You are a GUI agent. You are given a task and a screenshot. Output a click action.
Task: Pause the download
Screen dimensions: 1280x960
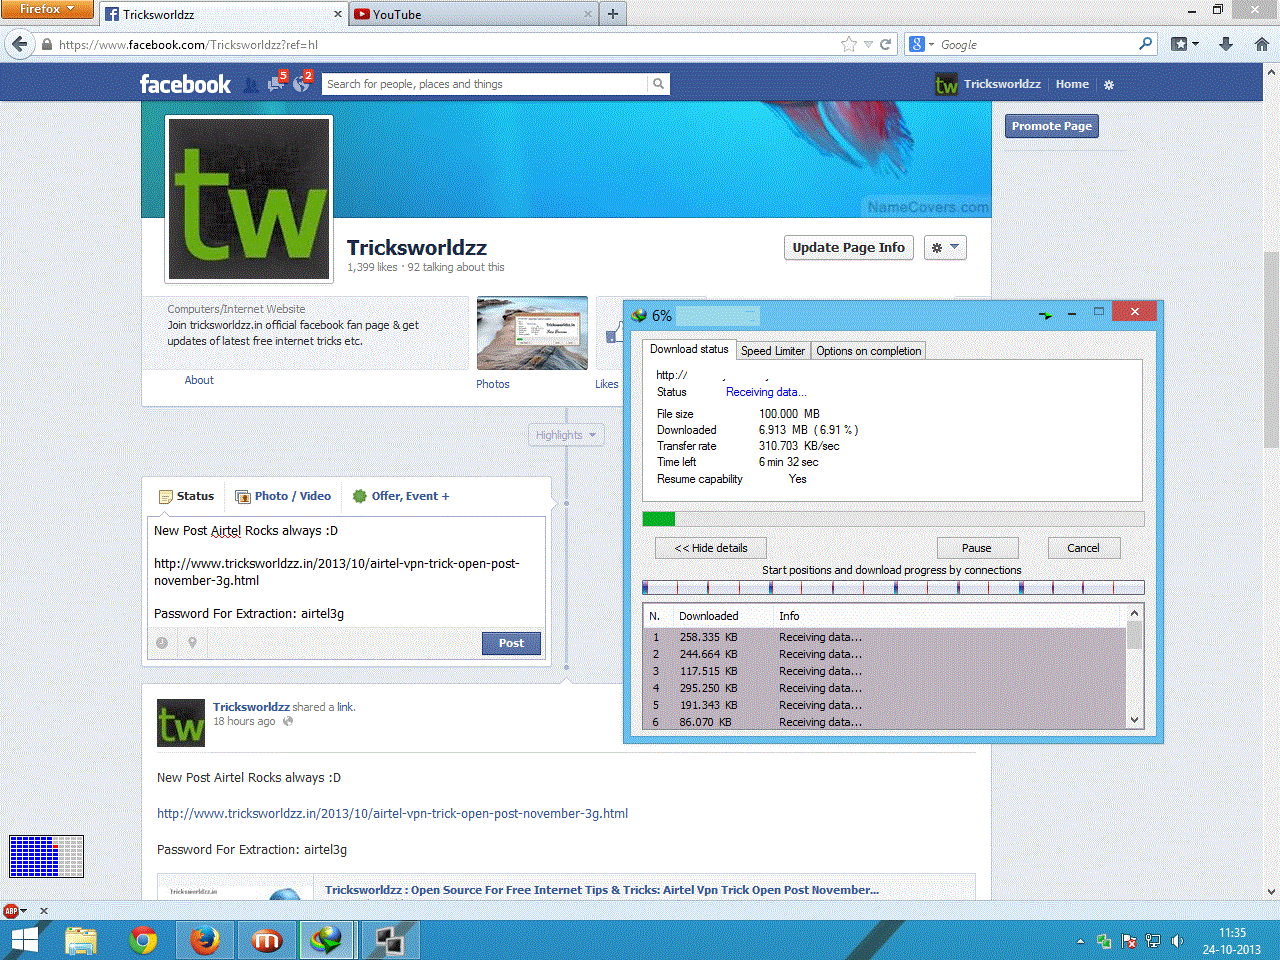(977, 548)
